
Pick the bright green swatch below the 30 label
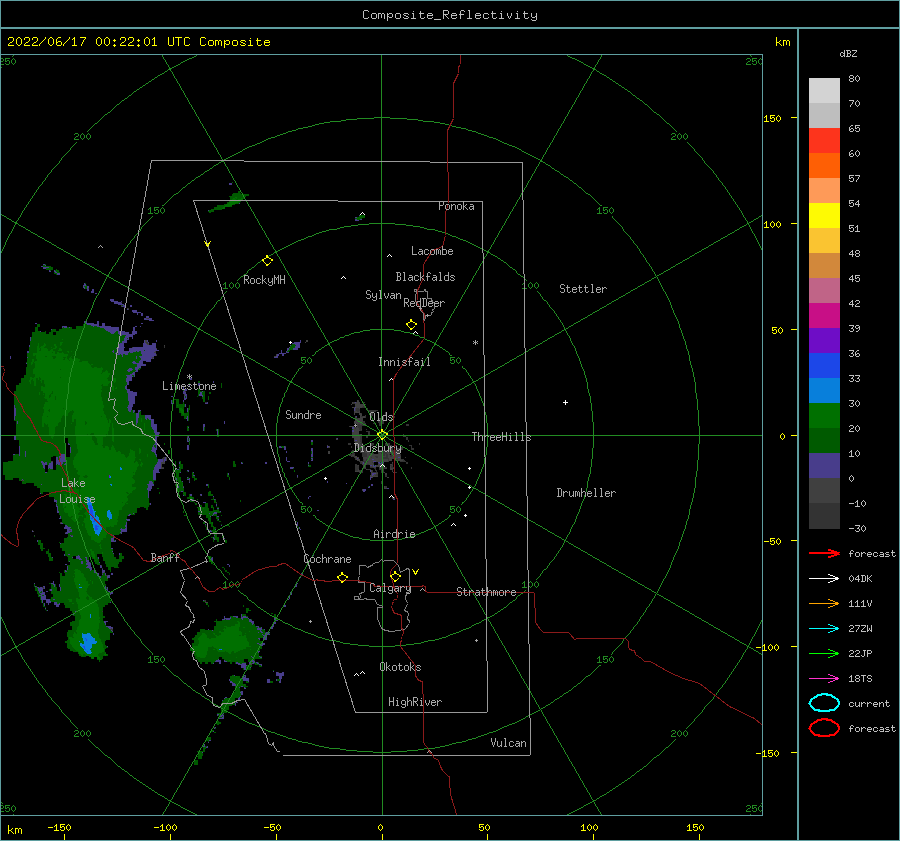(x=824, y=416)
